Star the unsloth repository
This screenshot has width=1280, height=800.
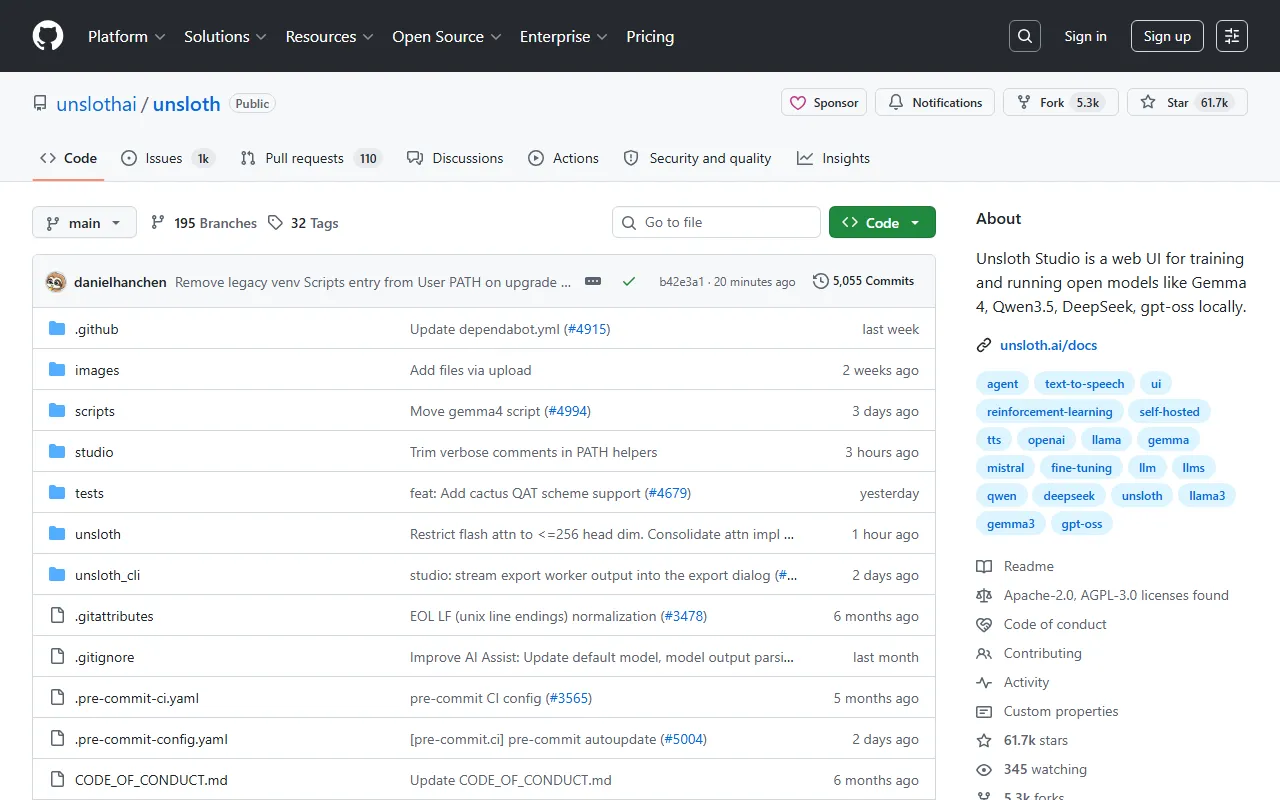(1167, 103)
